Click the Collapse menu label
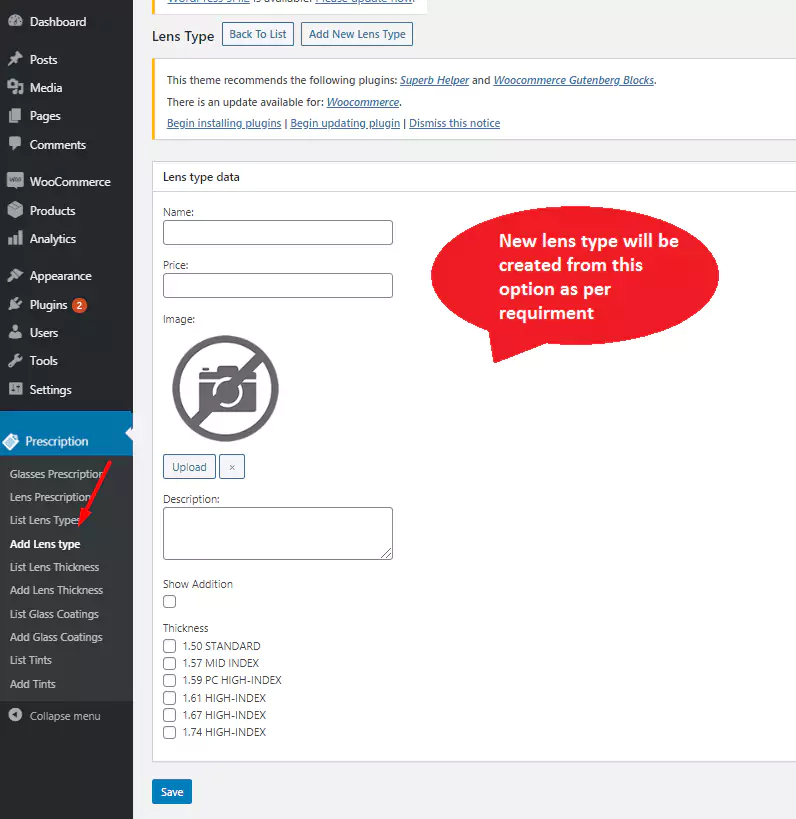The width and height of the screenshot is (796, 819). click(65, 716)
